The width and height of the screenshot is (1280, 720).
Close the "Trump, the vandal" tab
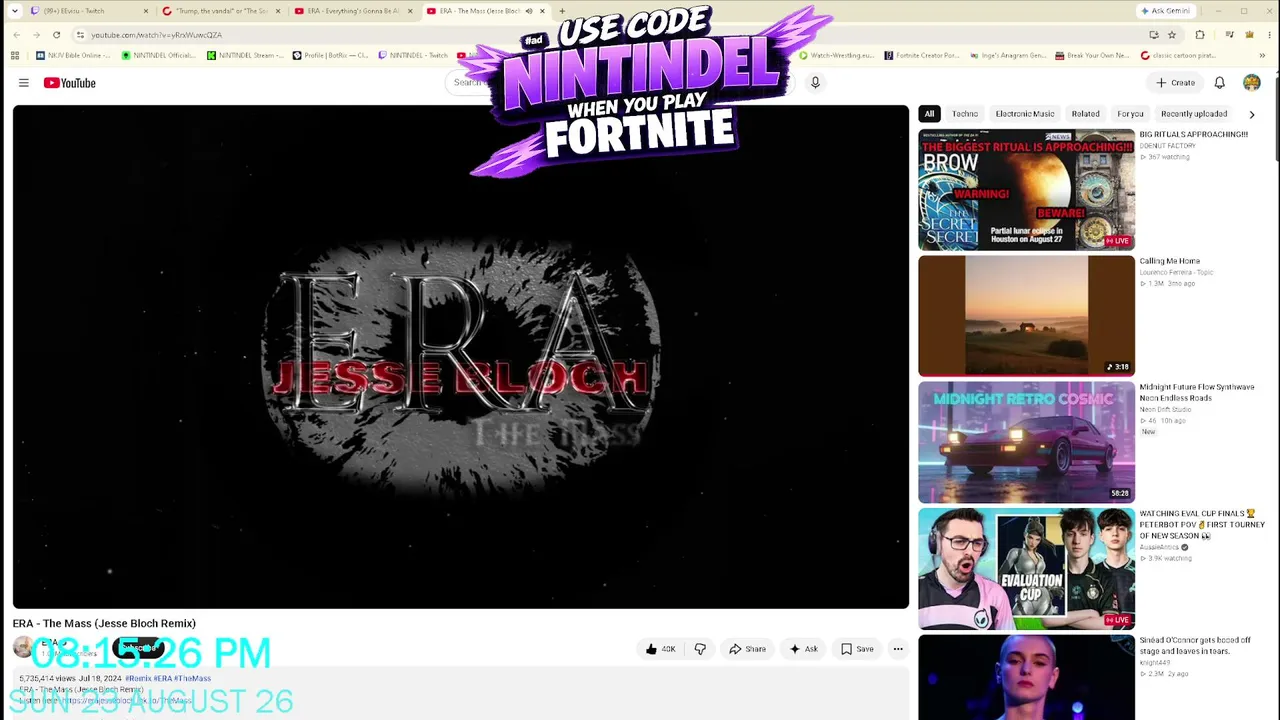(x=278, y=11)
